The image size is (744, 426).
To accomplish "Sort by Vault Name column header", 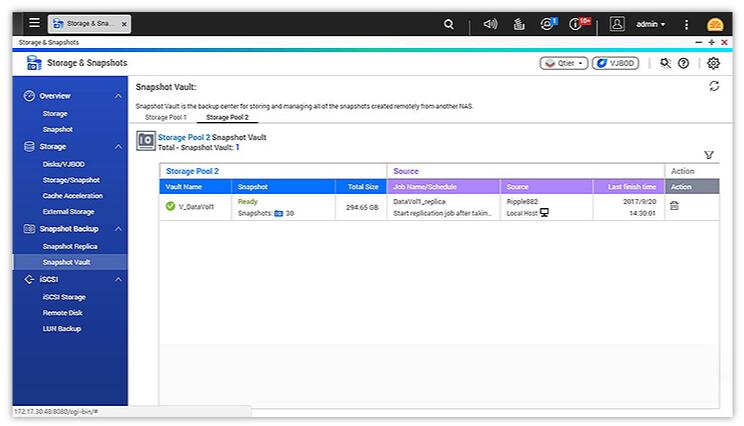I will [x=195, y=186].
